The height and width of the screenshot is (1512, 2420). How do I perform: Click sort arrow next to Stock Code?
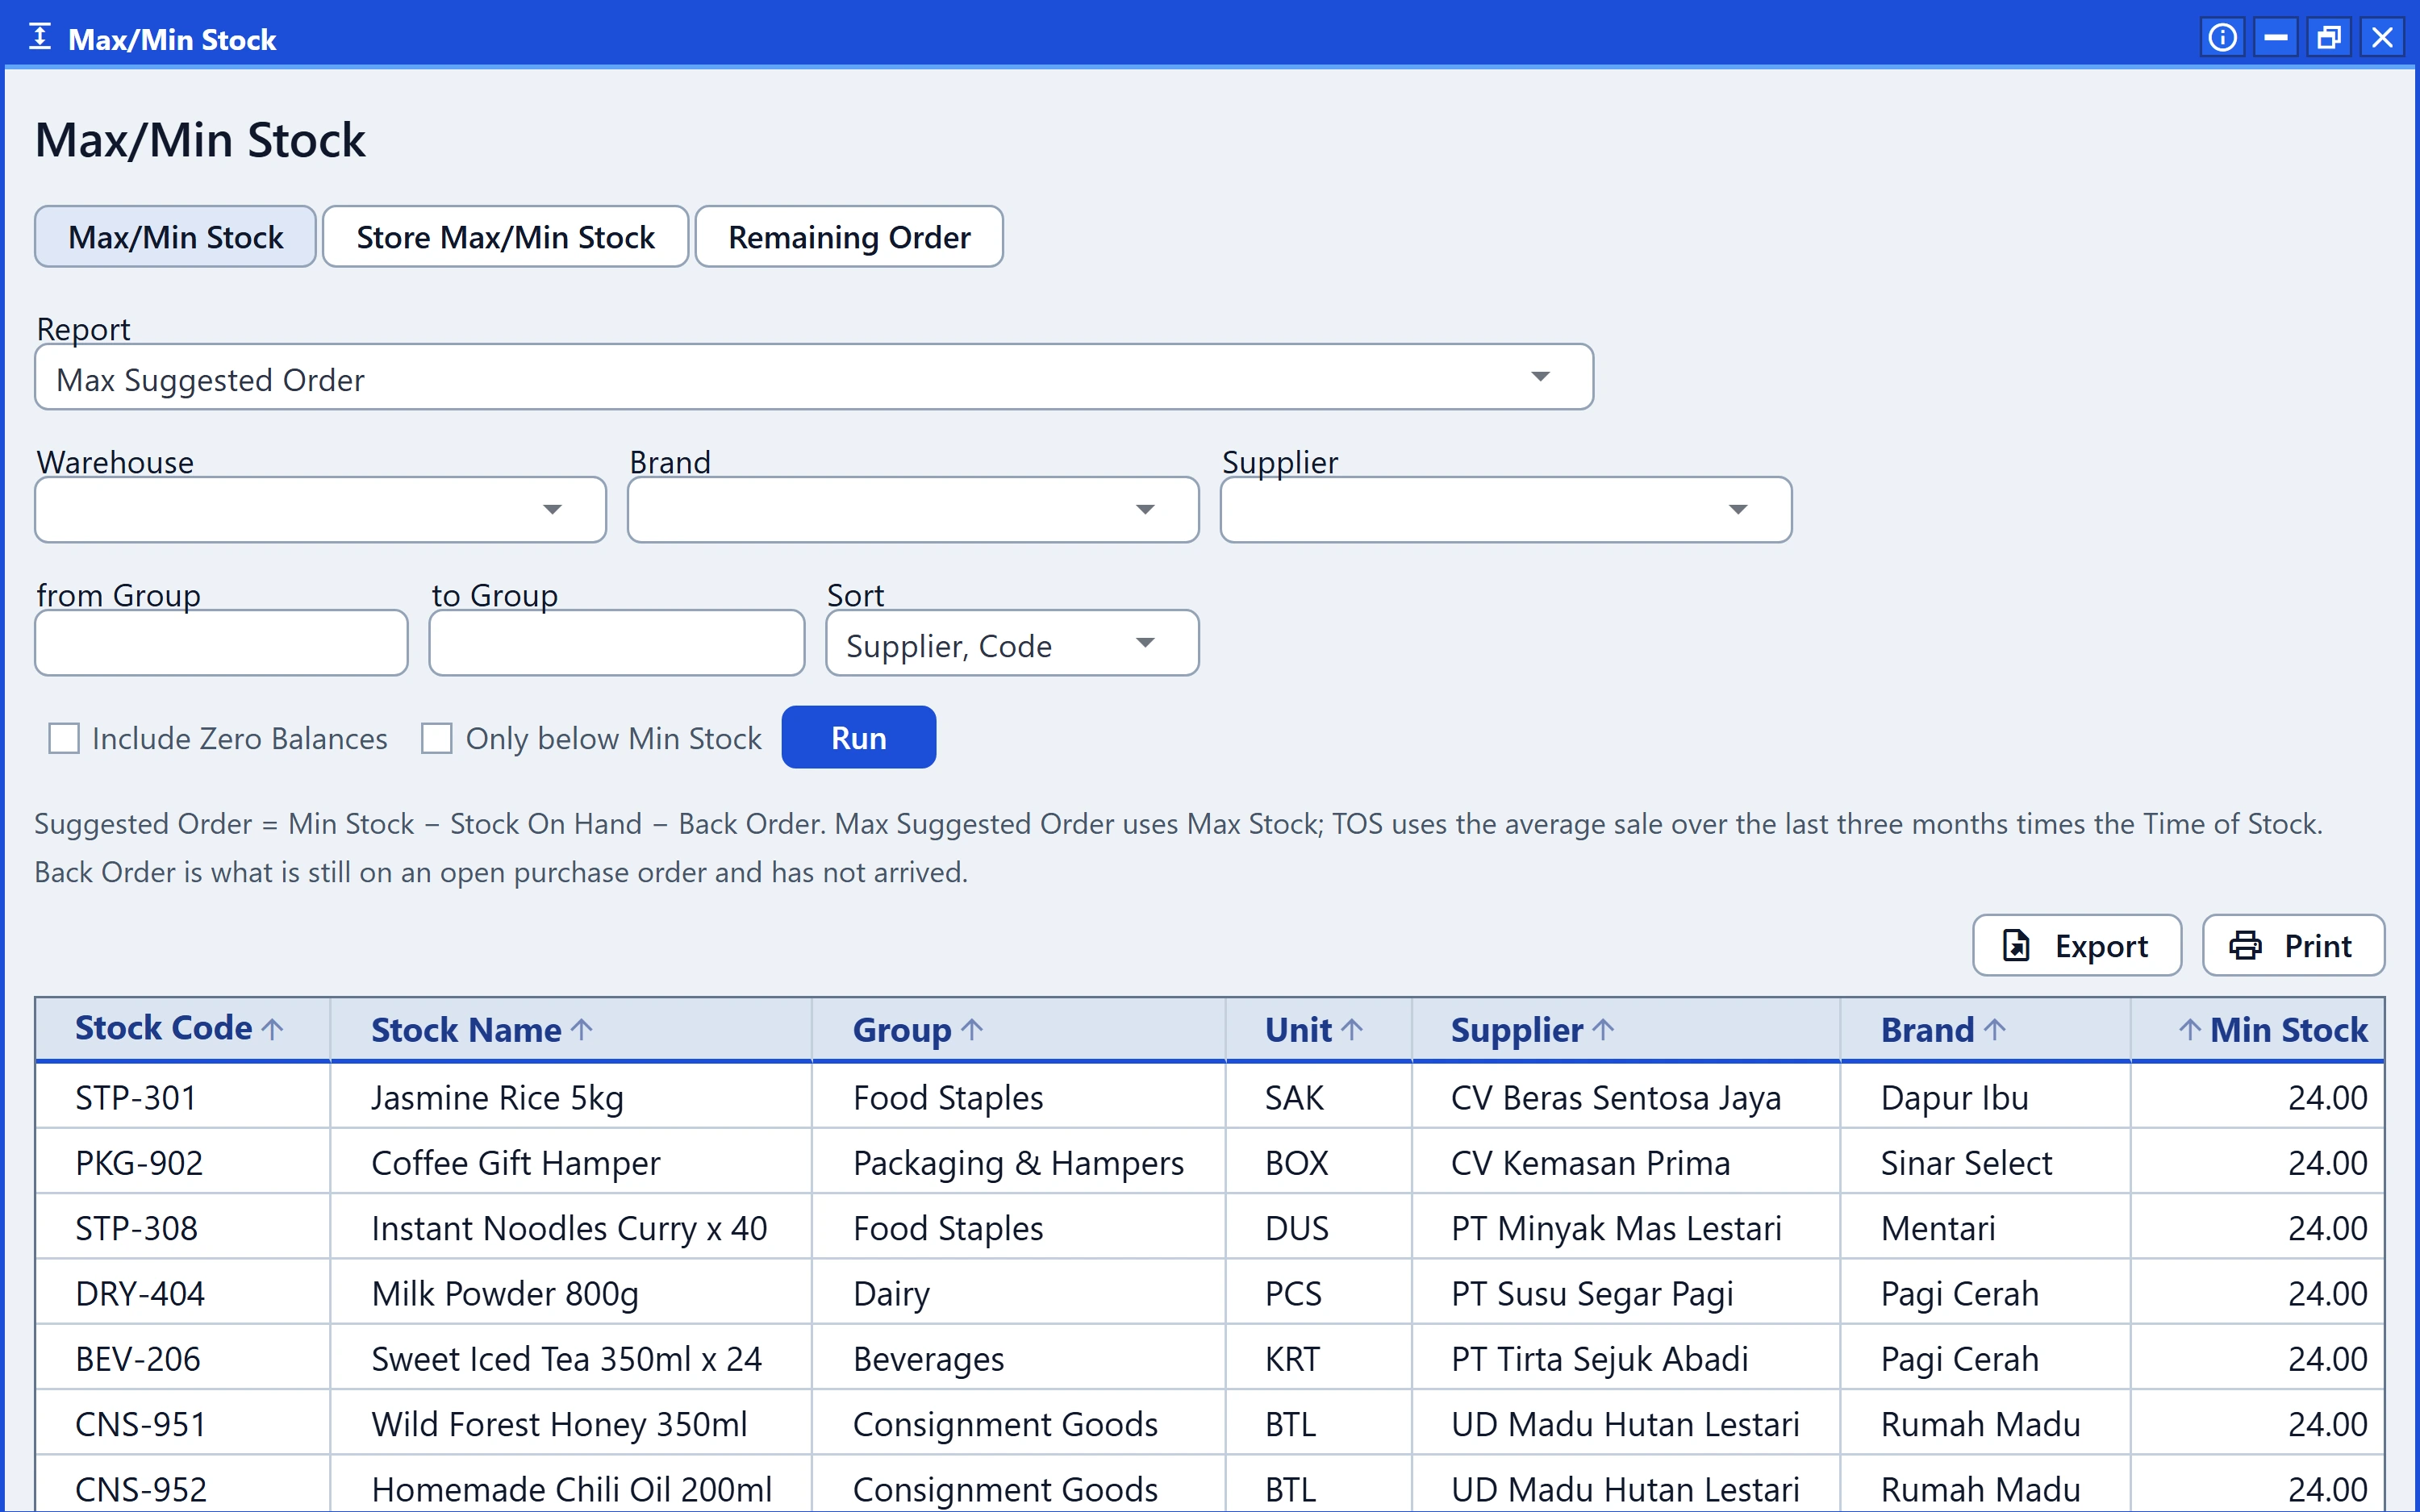coord(272,1028)
